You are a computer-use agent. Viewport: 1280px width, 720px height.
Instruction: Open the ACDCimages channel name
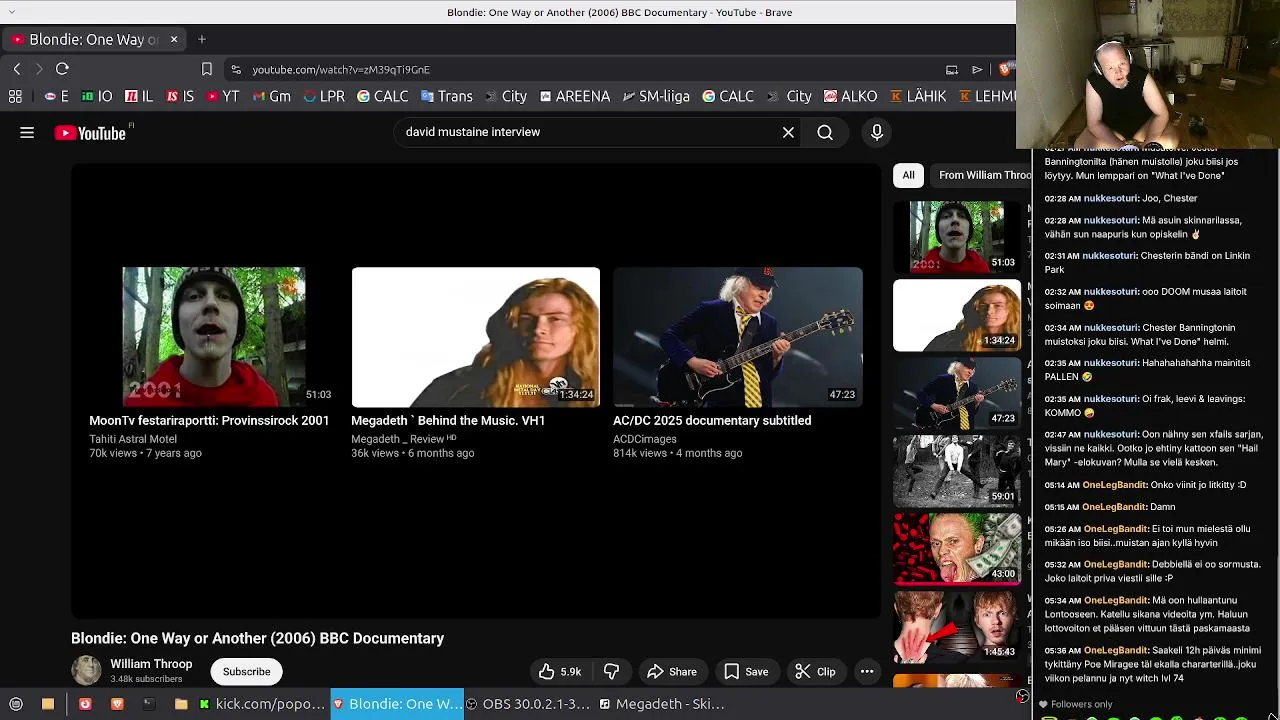tap(645, 439)
